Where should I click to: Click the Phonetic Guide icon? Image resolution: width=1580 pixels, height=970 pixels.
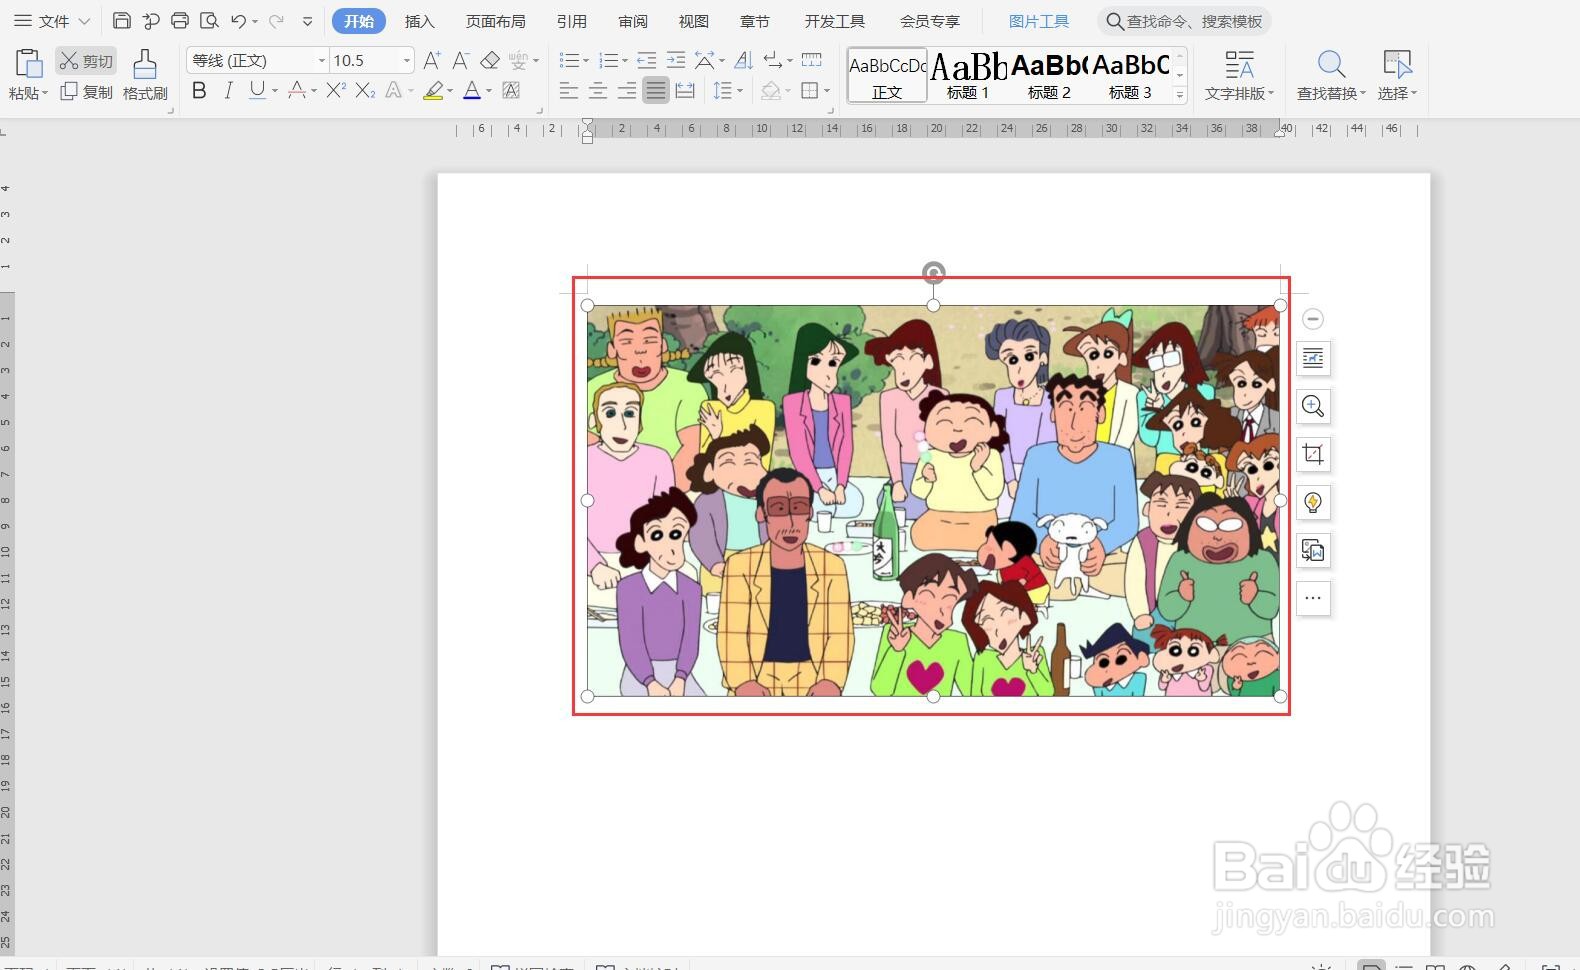click(x=518, y=61)
